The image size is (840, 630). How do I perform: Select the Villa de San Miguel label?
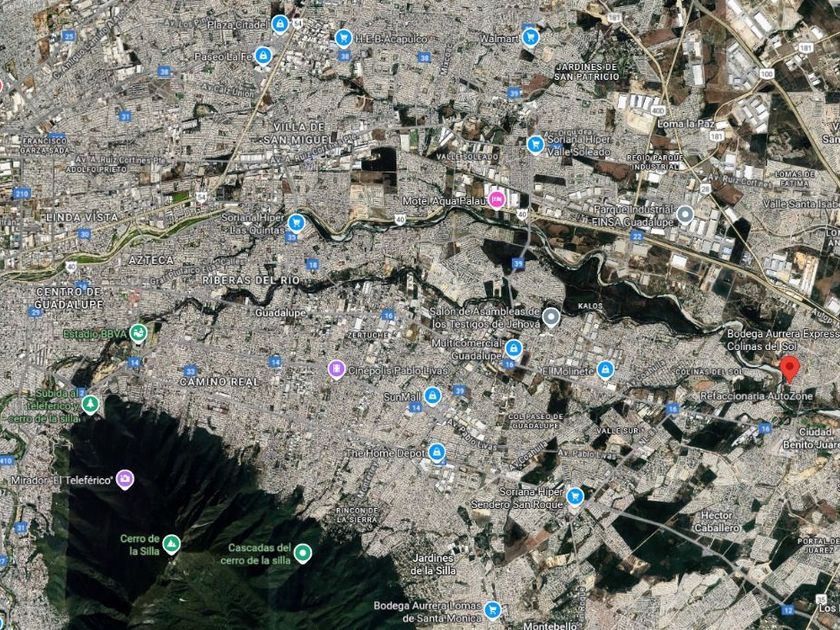click(296, 133)
